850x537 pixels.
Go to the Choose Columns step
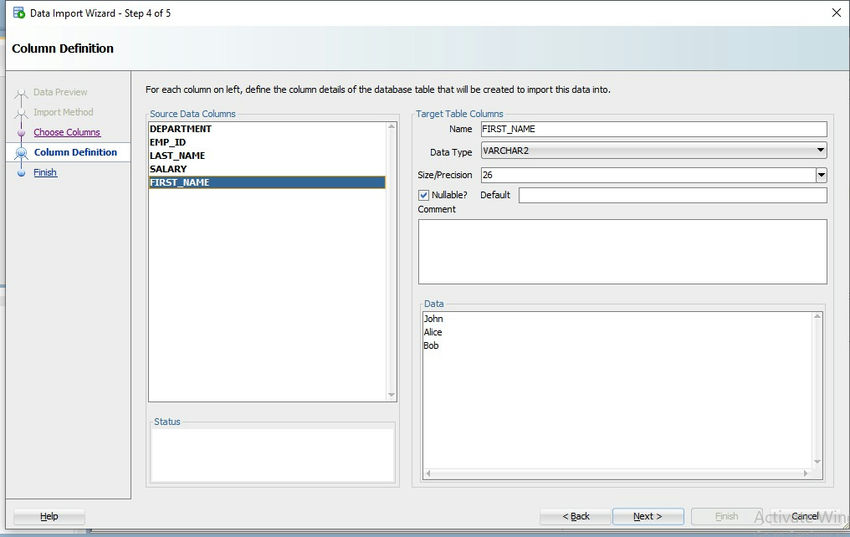click(67, 132)
